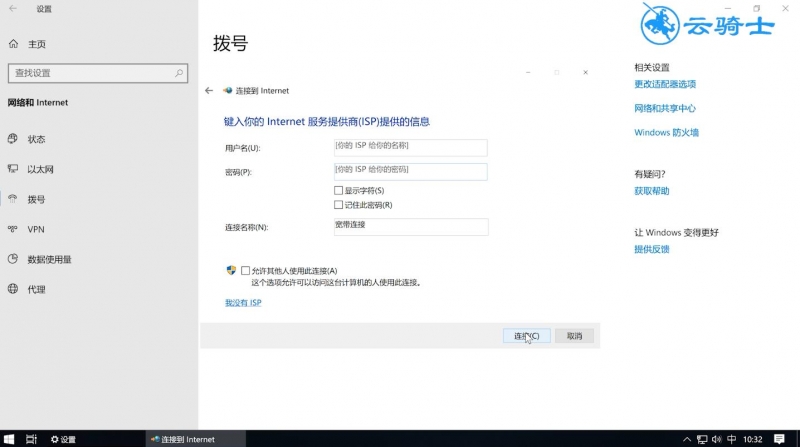800x447 pixels.
Task: Open the 我没有 ISP link
Action: click(243, 303)
